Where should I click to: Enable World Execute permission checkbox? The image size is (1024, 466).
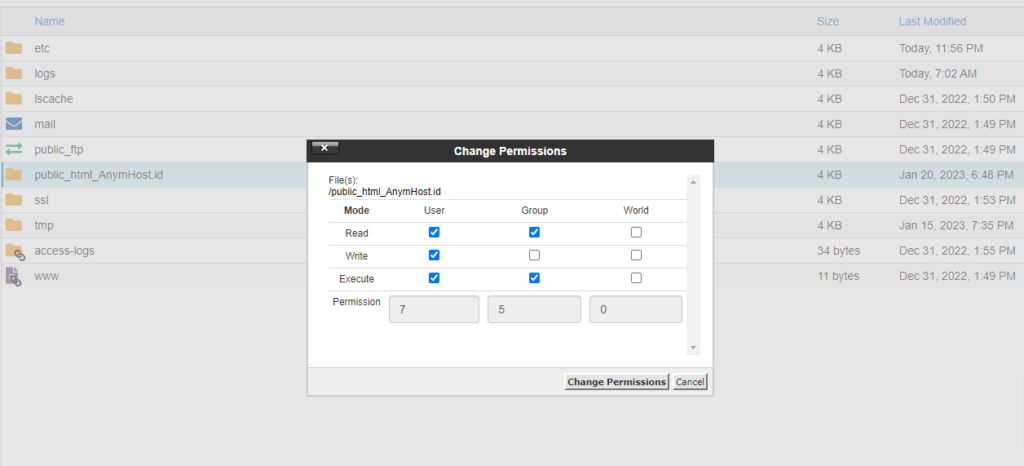[636, 278]
